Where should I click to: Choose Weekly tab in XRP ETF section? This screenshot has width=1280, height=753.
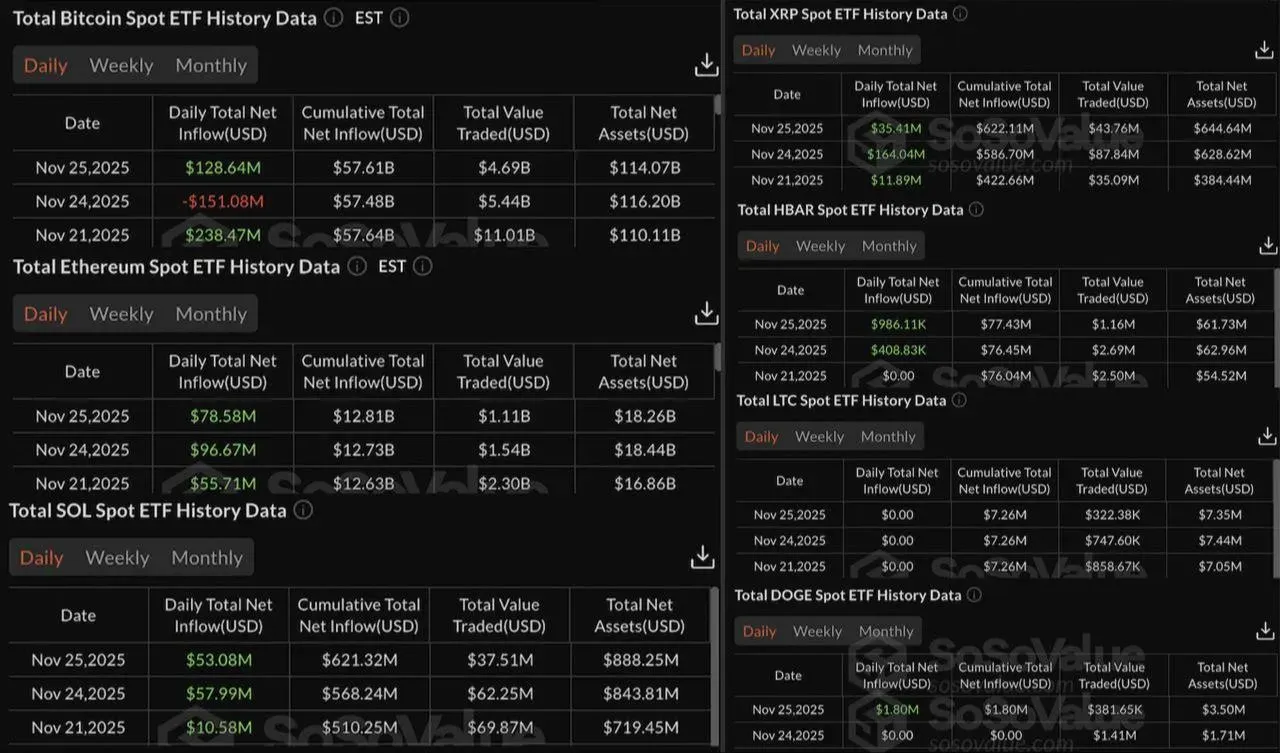pyautogui.click(x=816, y=50)
